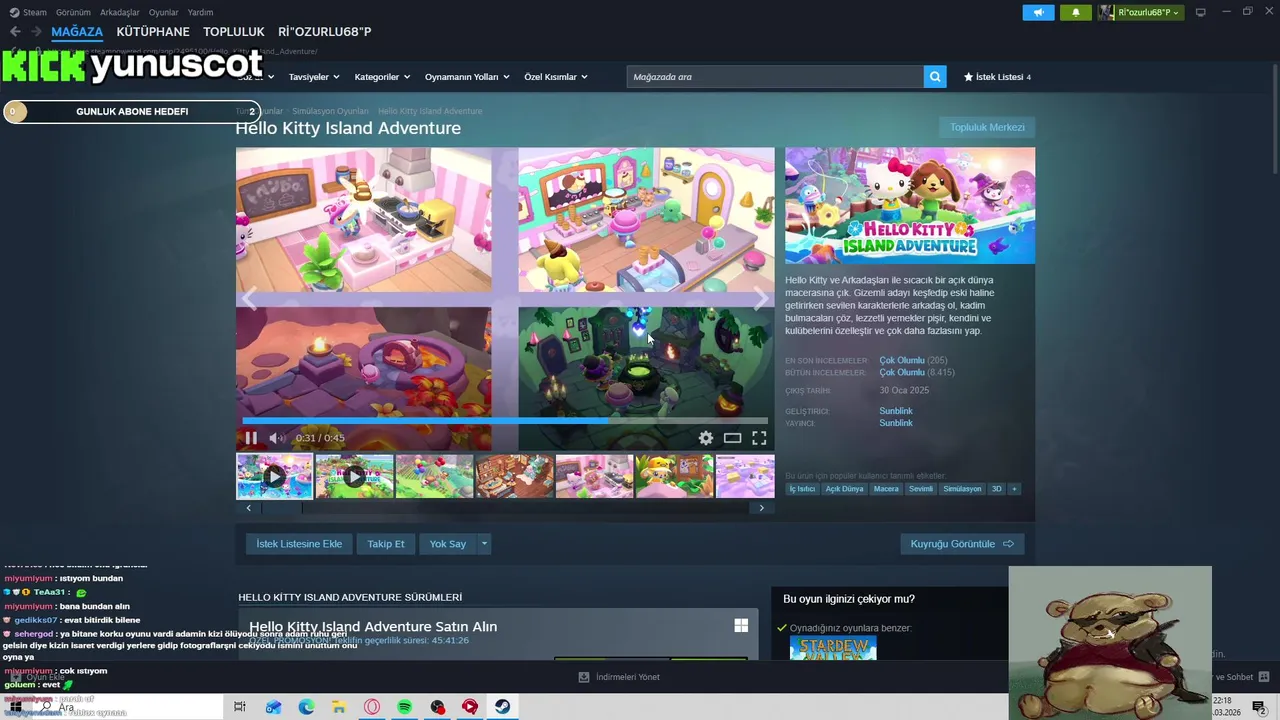The height and width of the screenshot is (720, 1280).
Task: Open the Arkadaşlar menu
Action: 120,12
